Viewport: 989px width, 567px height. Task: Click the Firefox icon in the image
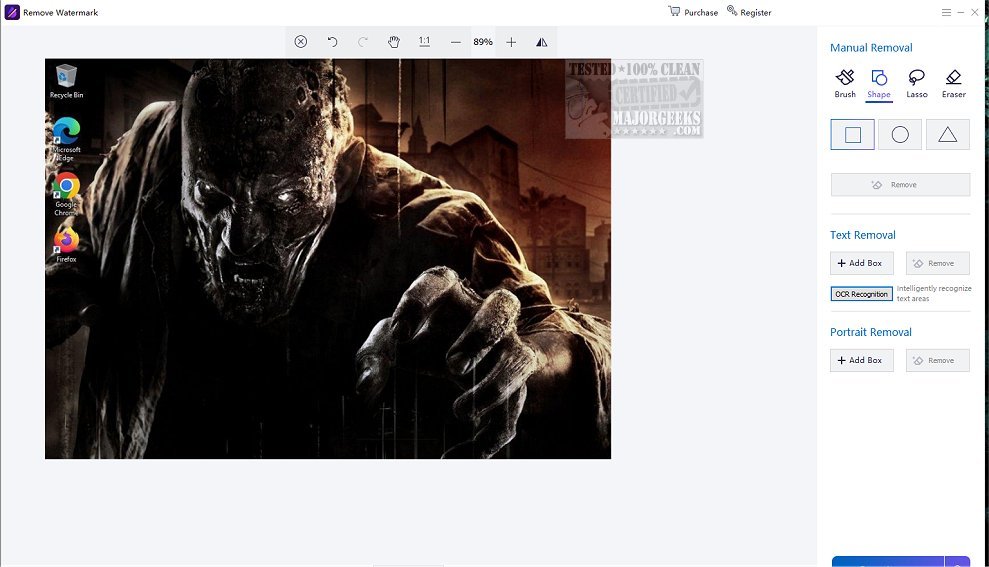coord(66,245)
